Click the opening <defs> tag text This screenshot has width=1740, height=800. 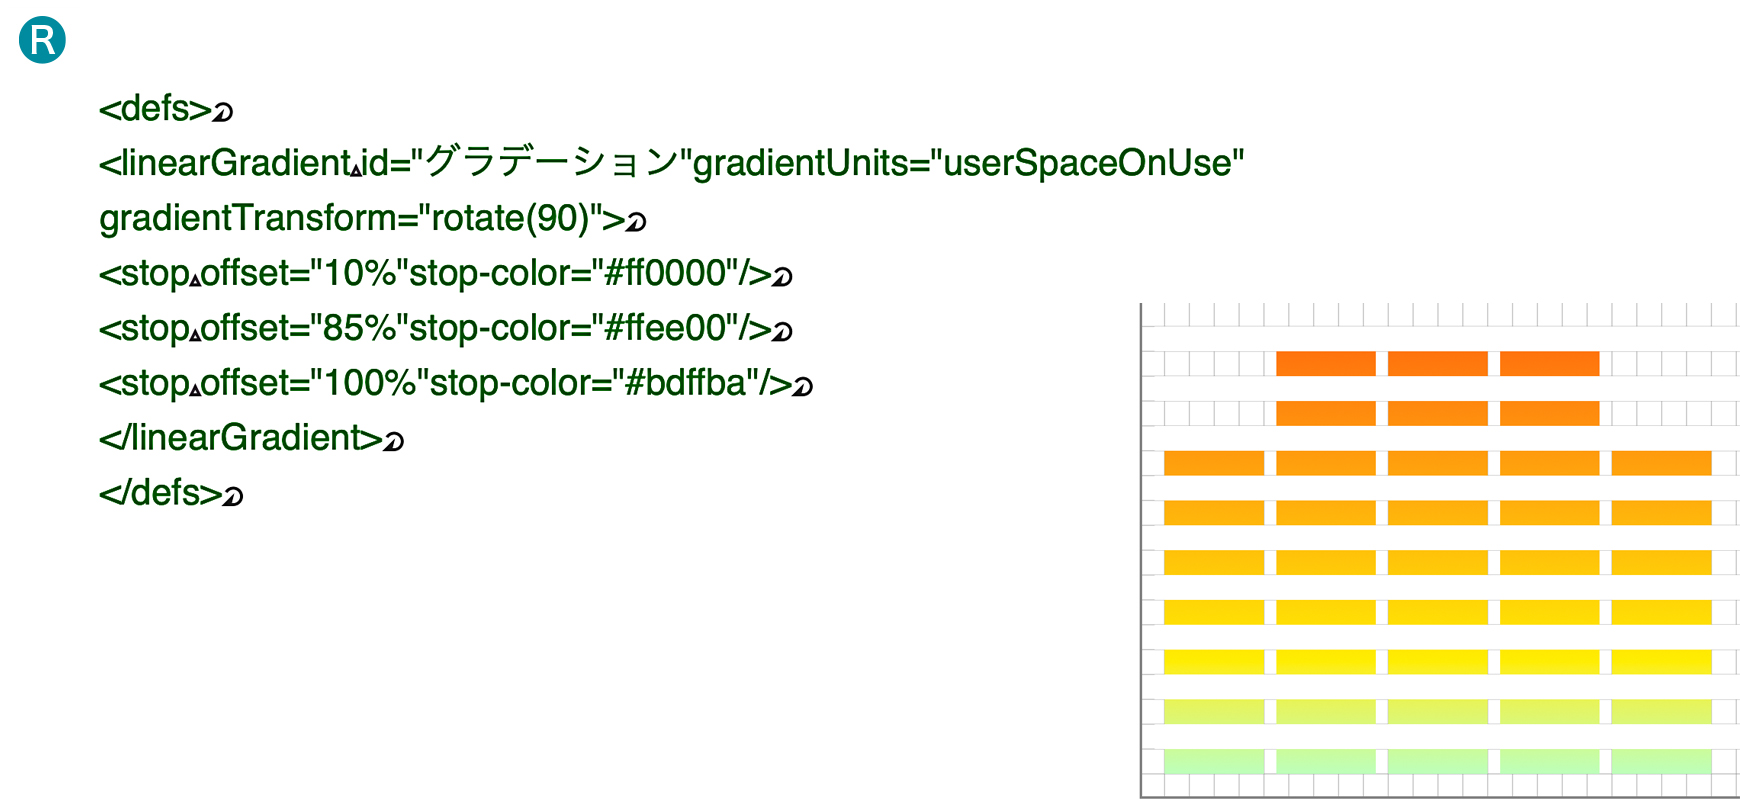(x=155, y=108)
